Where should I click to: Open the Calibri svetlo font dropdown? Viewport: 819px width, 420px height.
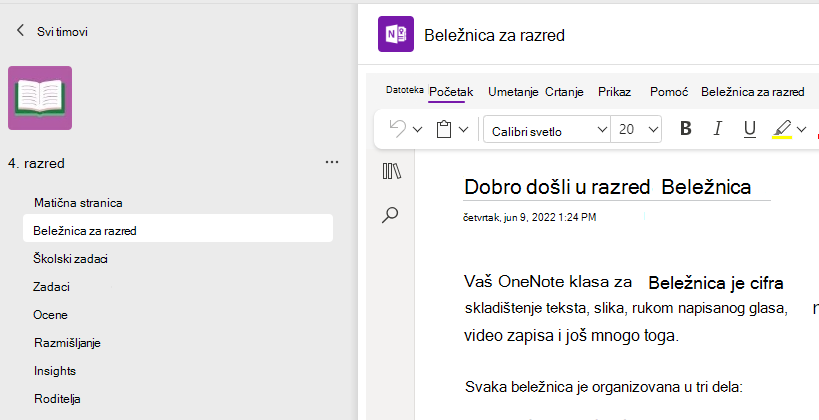tap(547, 130)
